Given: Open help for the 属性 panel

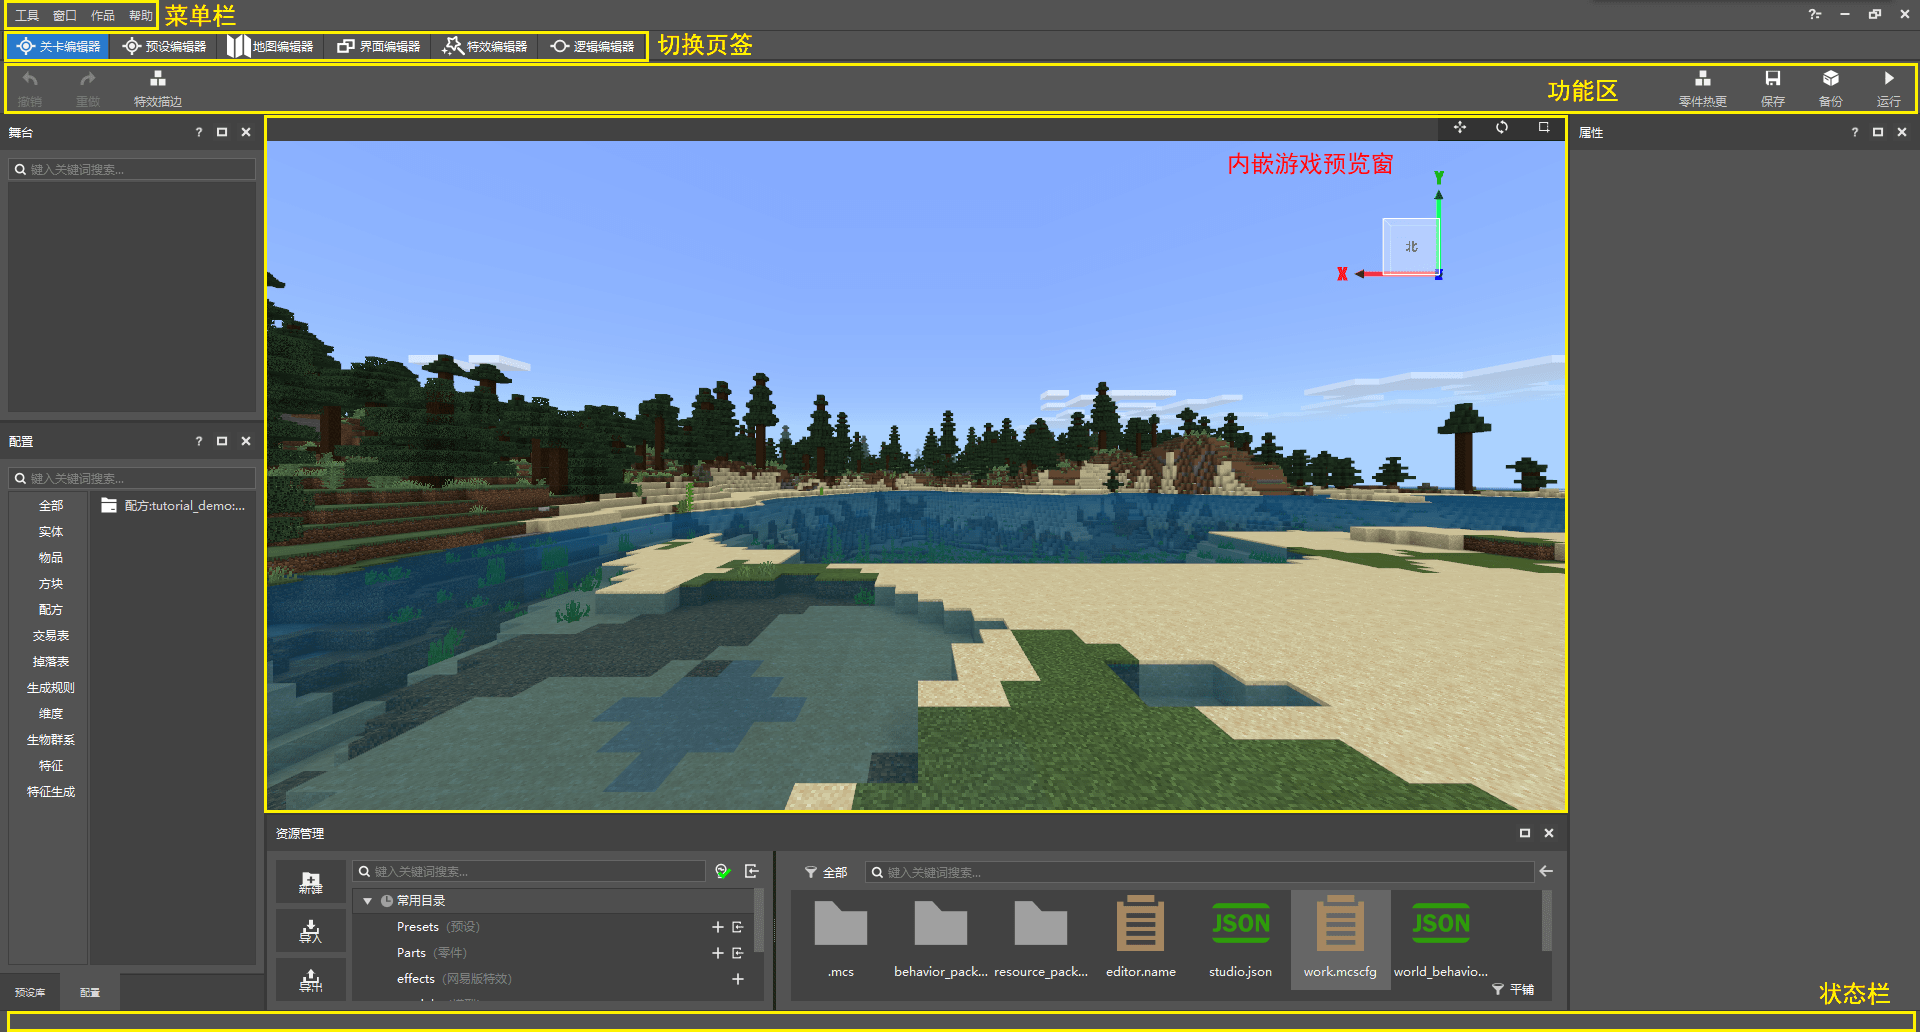Looking at the screenshot, I should click(x=1855, y=132).
